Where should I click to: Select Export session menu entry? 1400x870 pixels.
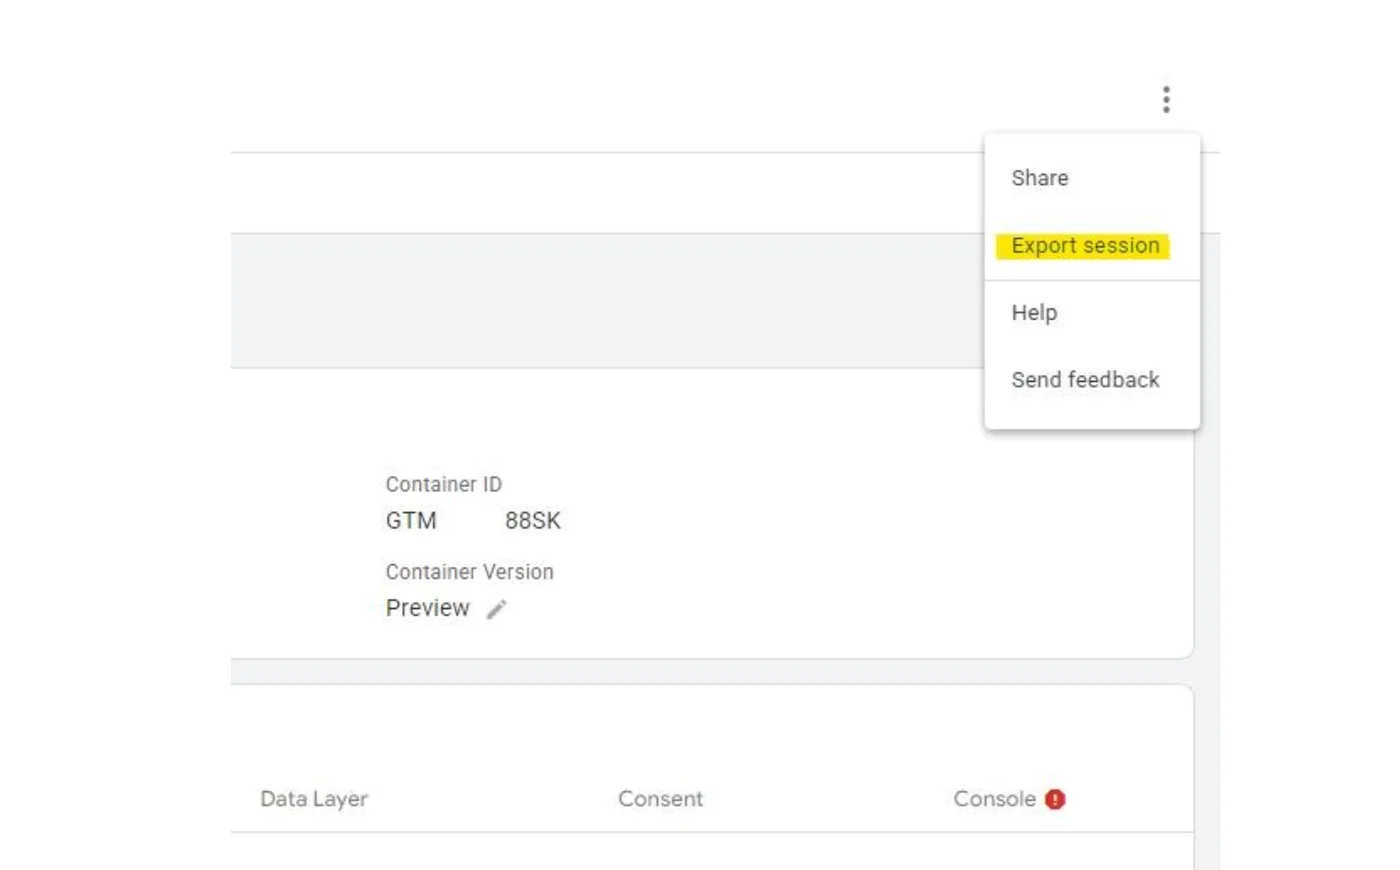(1092, 245)
